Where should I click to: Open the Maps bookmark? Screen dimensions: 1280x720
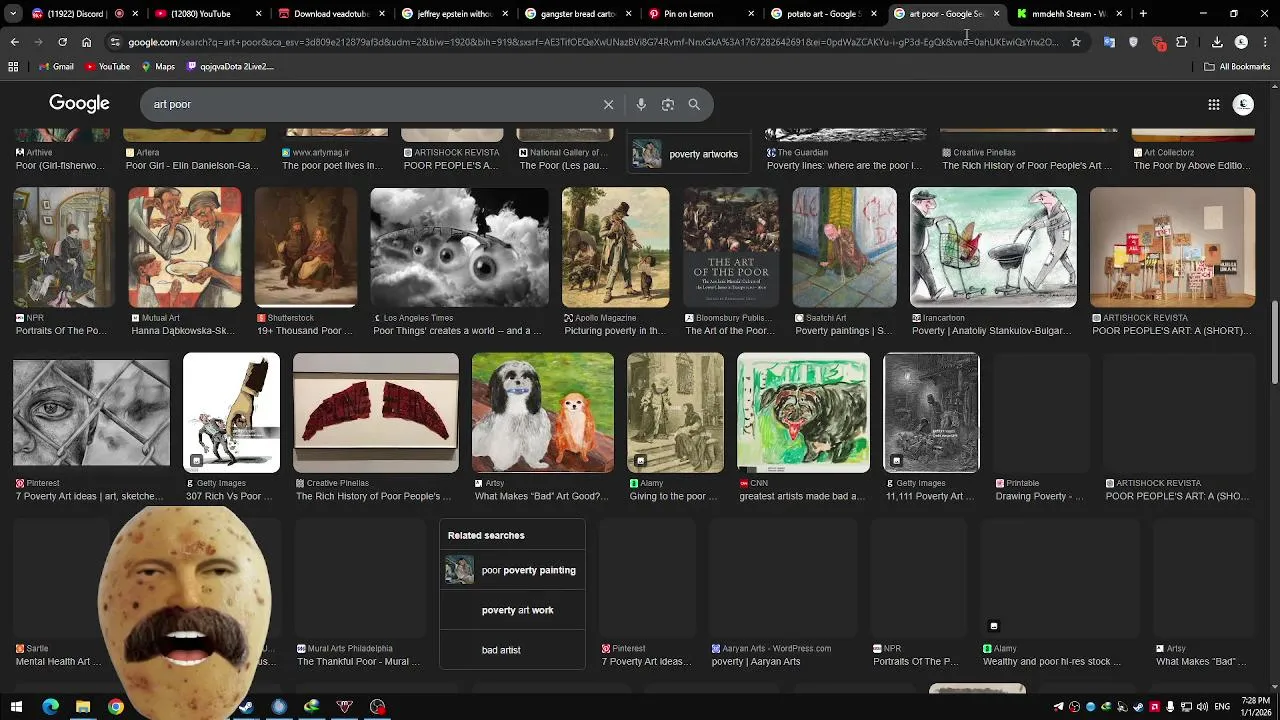158,66
